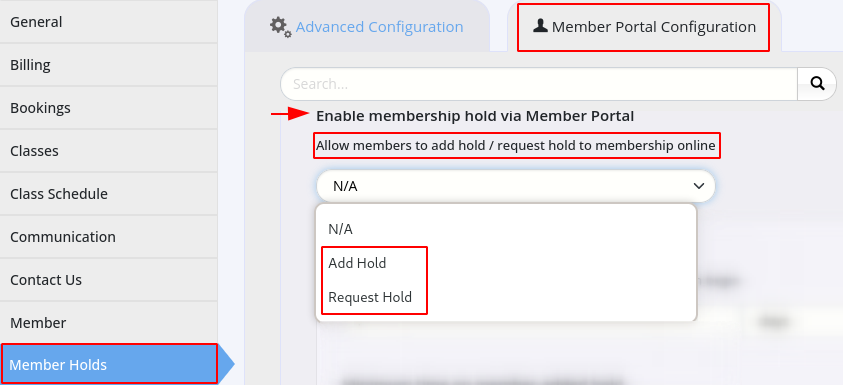Click the gears icon beside Advanced Configuration
Viewport: 843px width, 385px height.
click(281, 27)
